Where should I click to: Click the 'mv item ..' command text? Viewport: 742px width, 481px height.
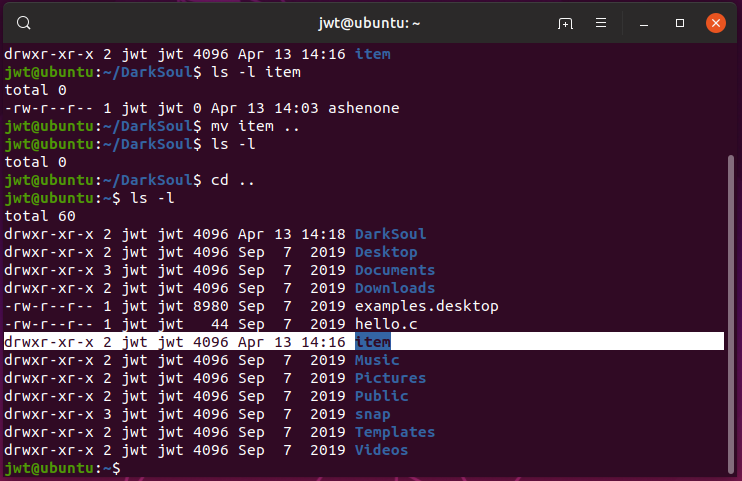(255, 126)
